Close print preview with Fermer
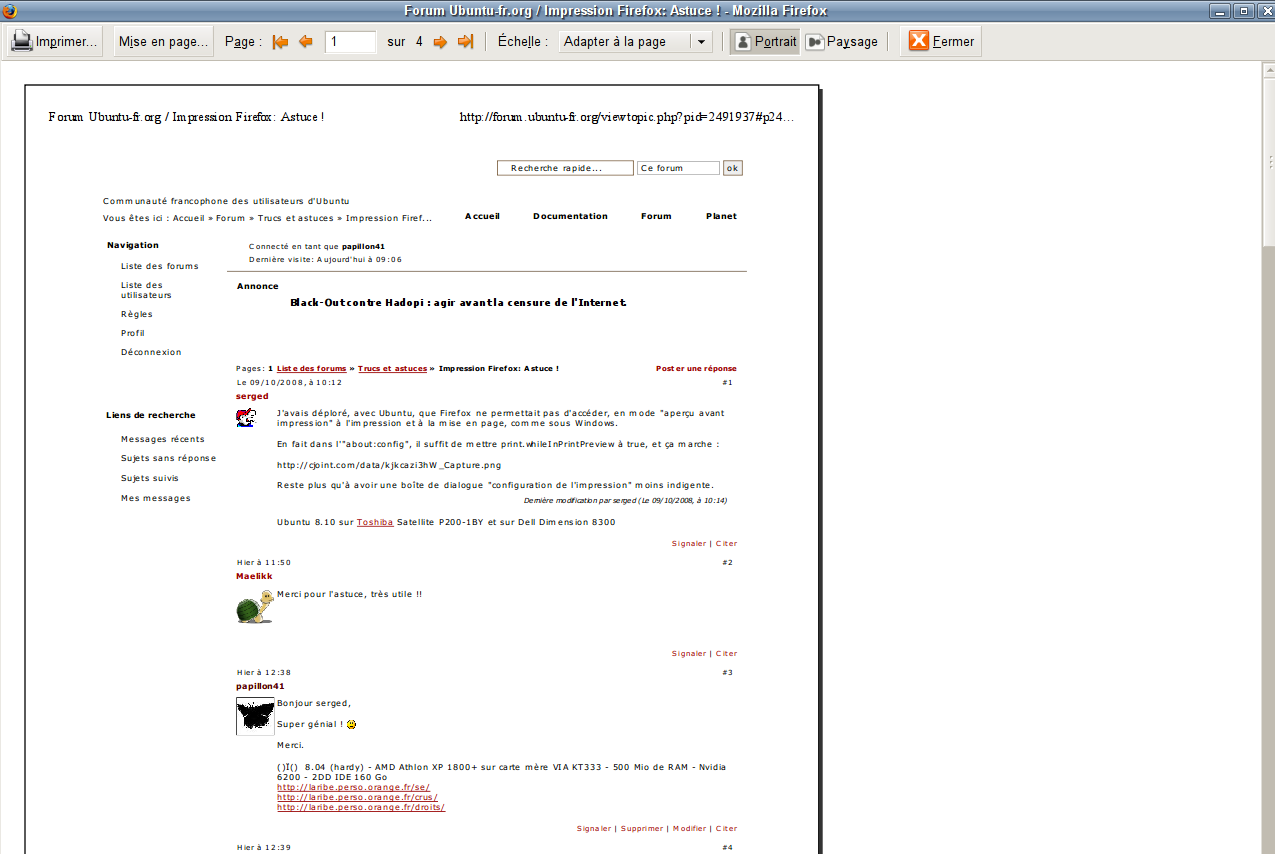 pyautogui.click(x=940, y=42)
